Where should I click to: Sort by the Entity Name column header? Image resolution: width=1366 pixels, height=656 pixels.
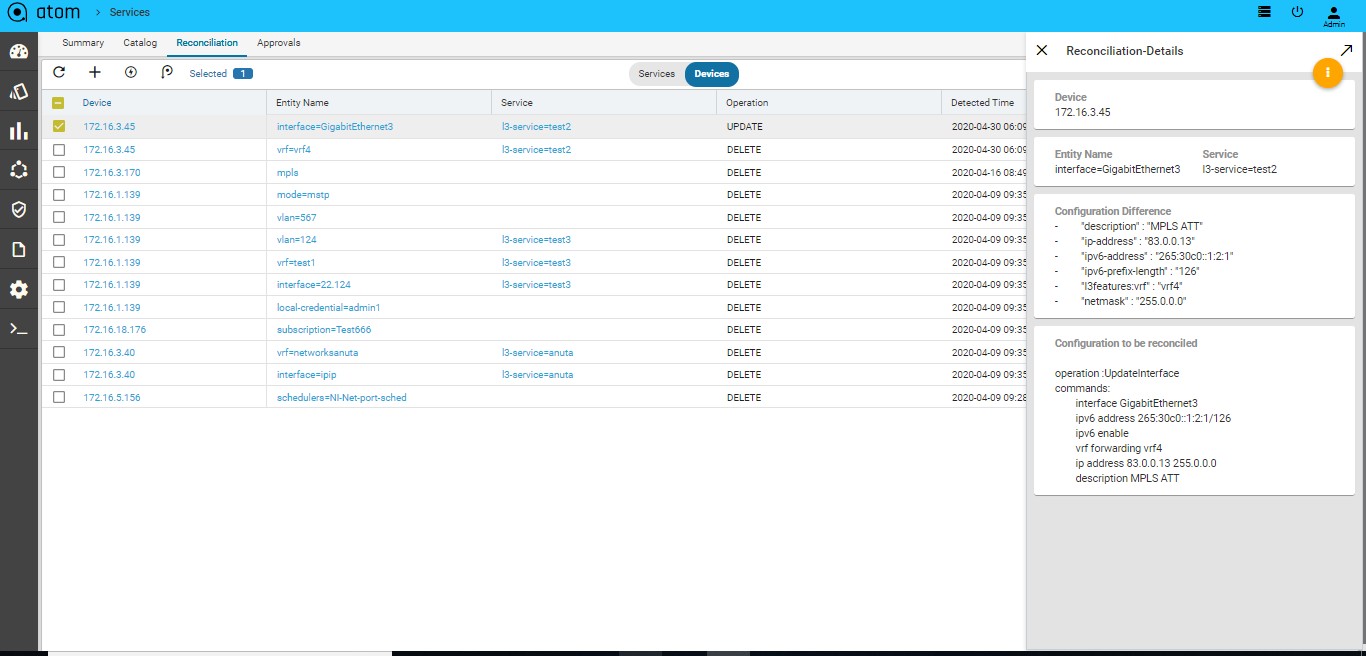point(303,103)
